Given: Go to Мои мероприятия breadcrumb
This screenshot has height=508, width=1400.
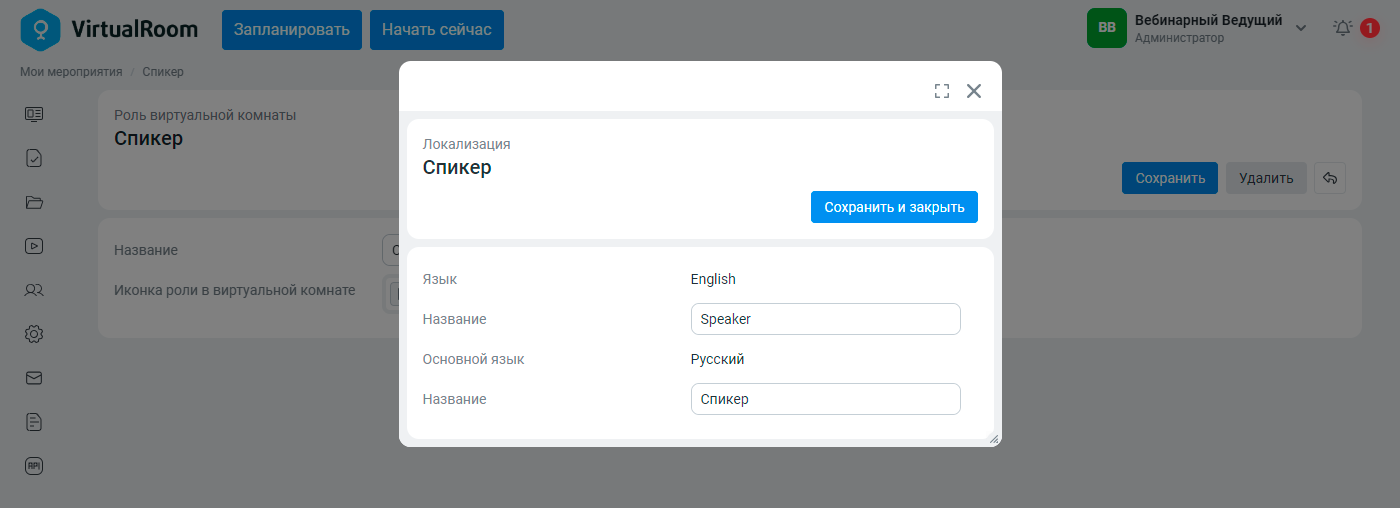Looking at the screenshot, I should (71, 72).
